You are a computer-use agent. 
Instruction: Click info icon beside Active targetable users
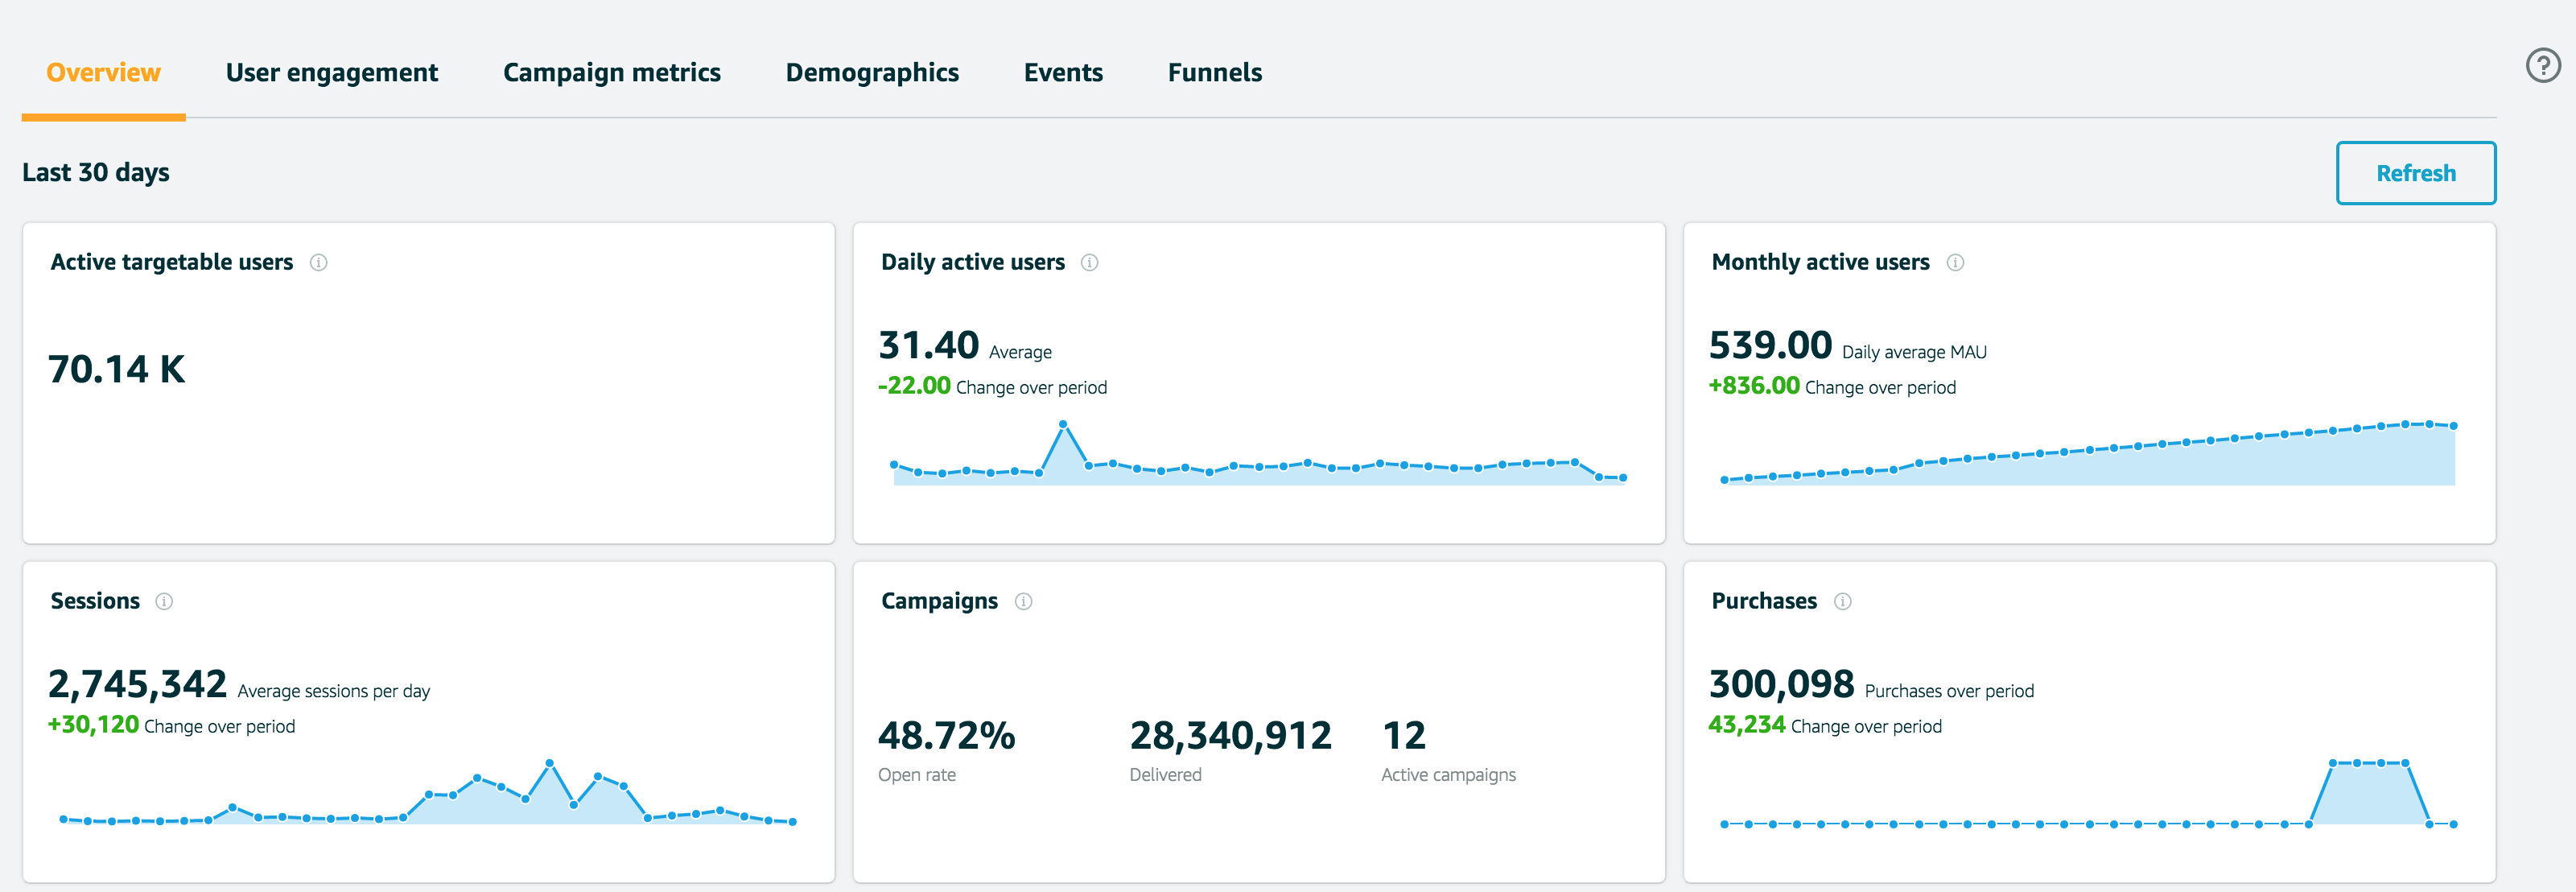[x=318, y=262]
